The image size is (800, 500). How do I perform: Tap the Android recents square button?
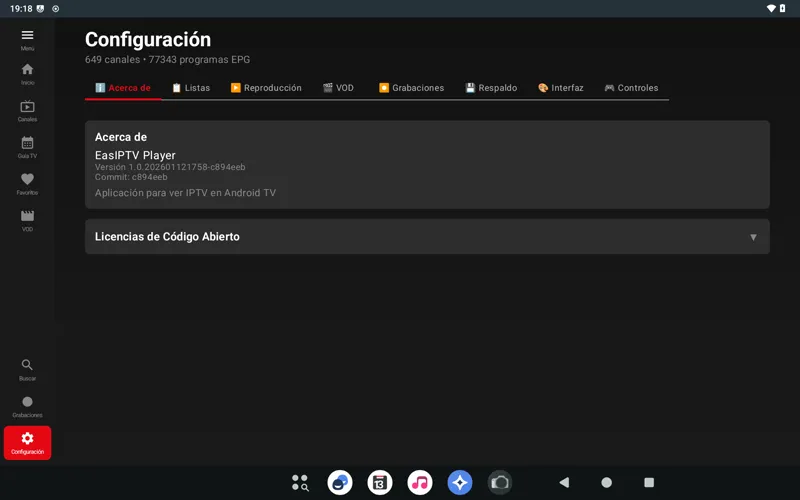click(x=649, y=482)
